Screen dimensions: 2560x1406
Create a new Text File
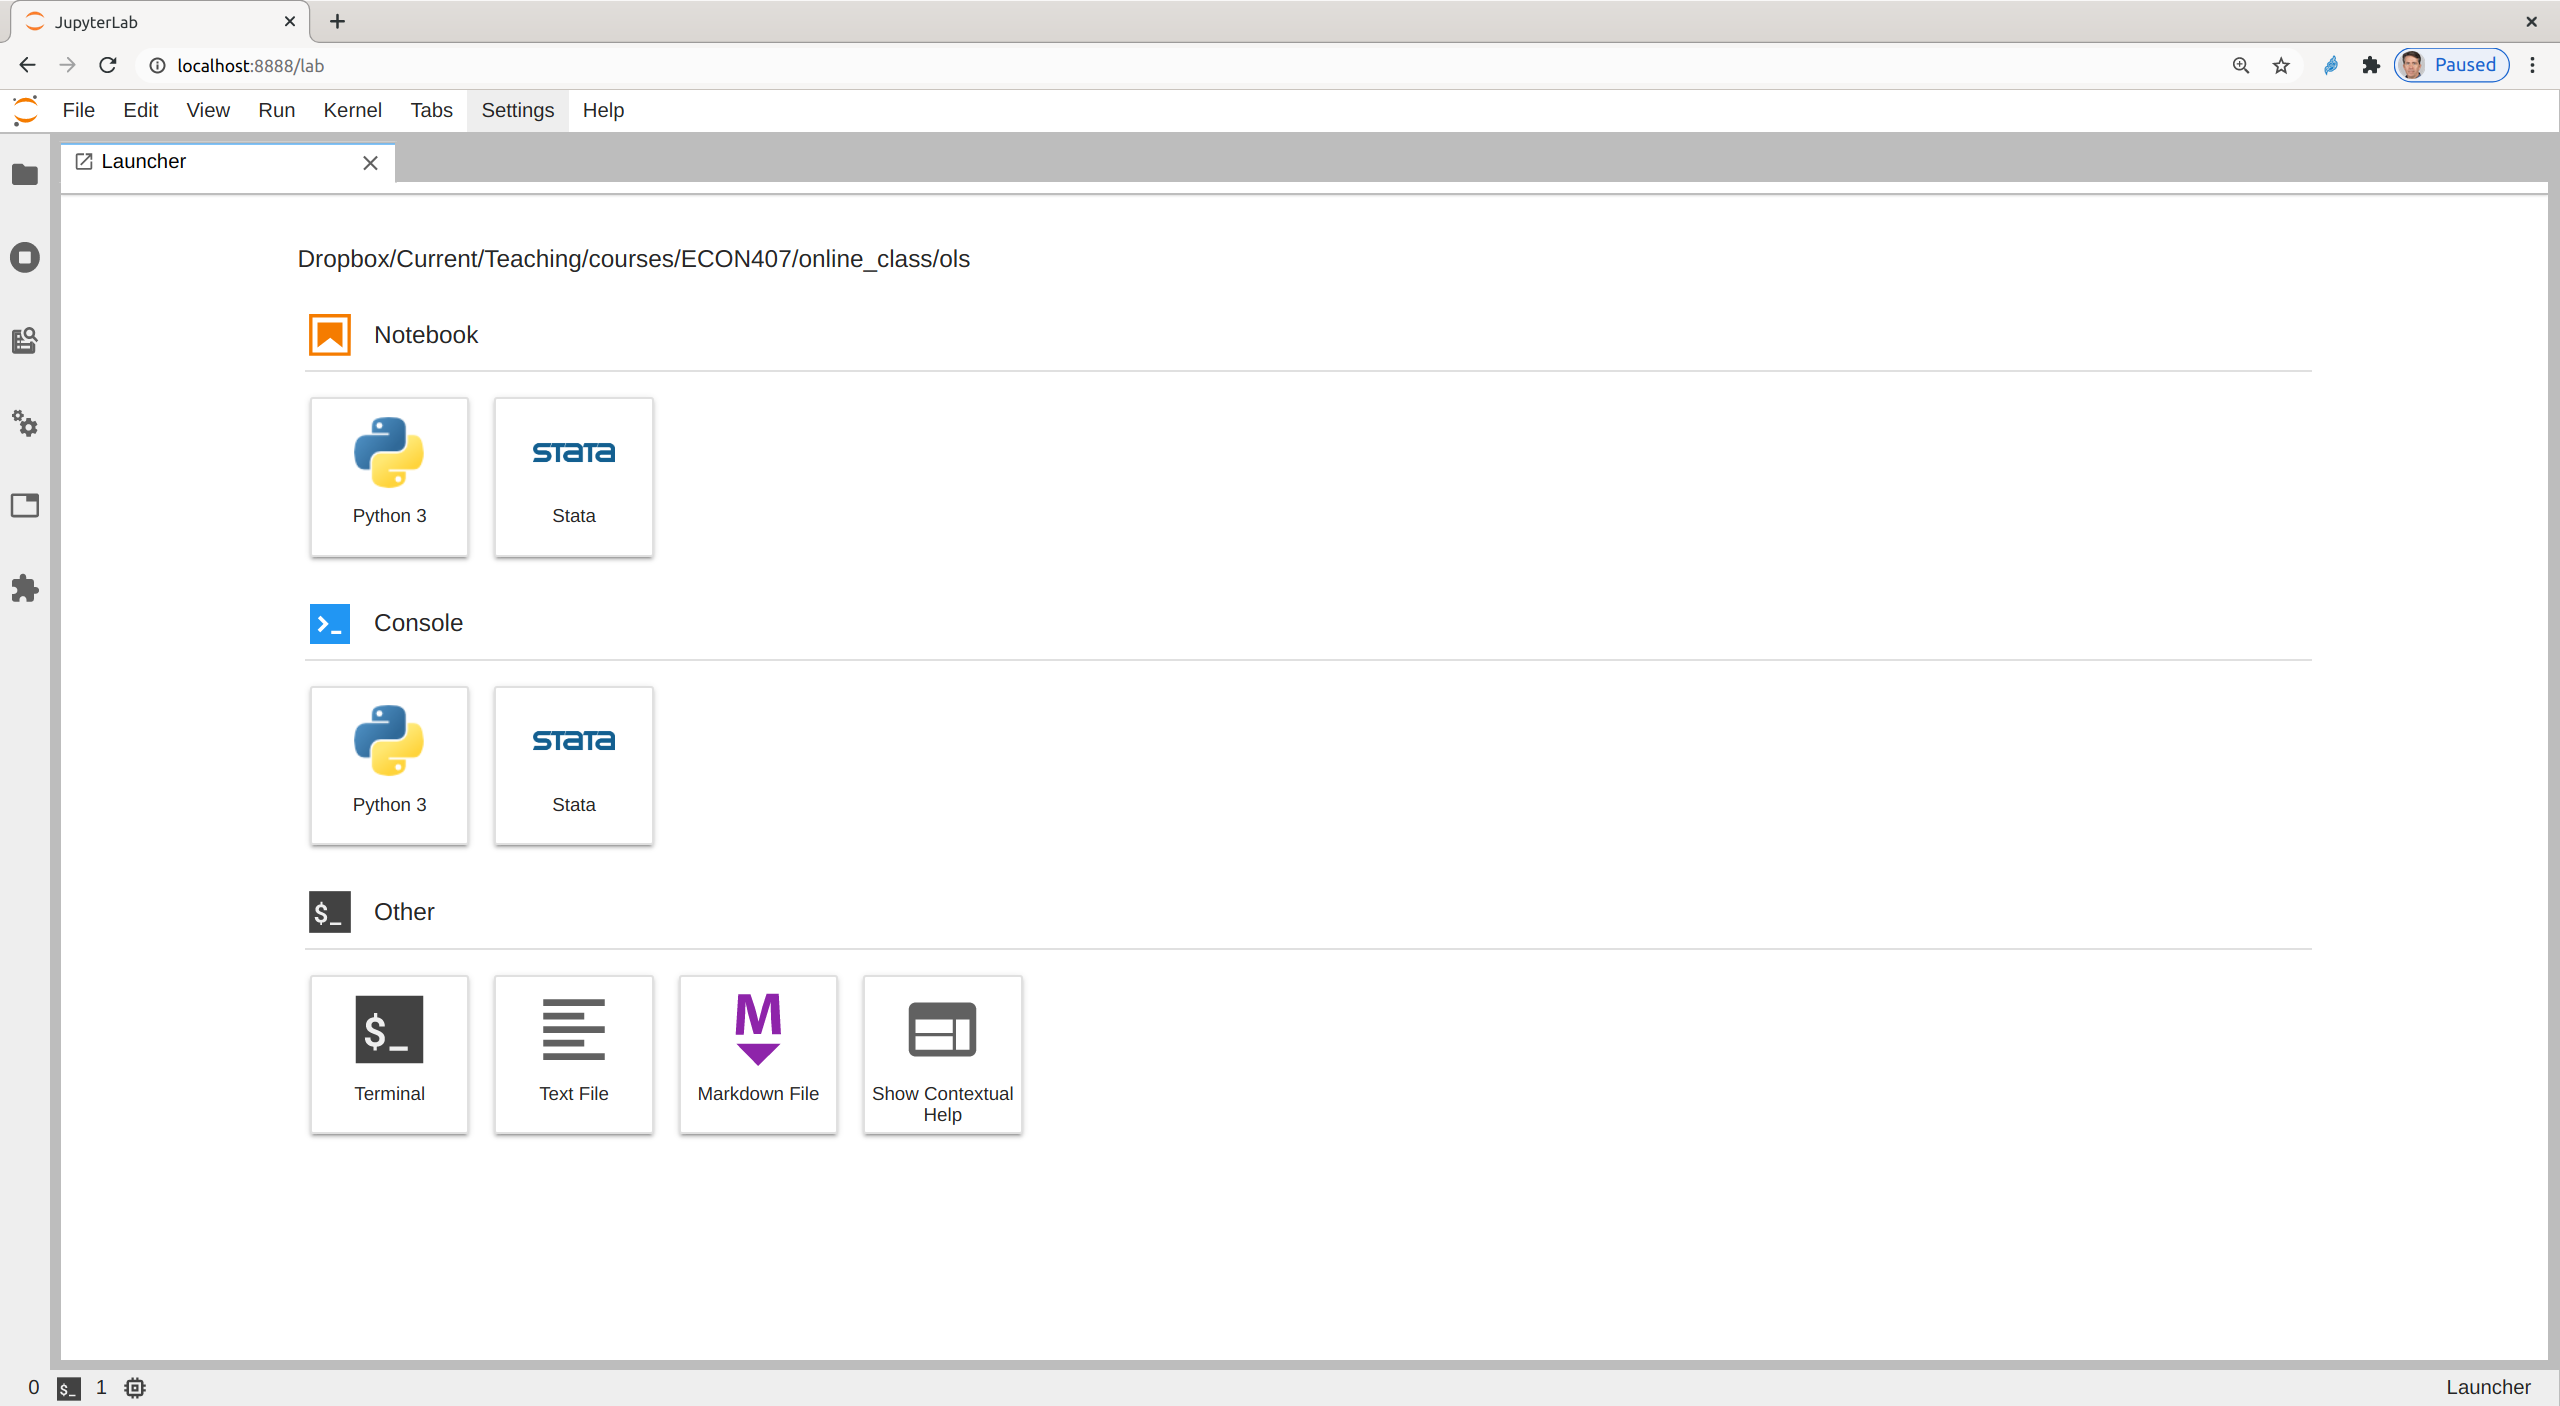click(x=573, y=1055)
